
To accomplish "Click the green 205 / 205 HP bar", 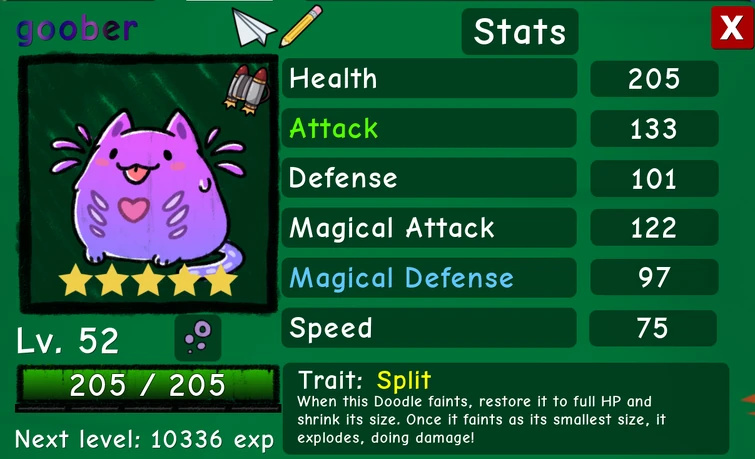I will (148, 385).
